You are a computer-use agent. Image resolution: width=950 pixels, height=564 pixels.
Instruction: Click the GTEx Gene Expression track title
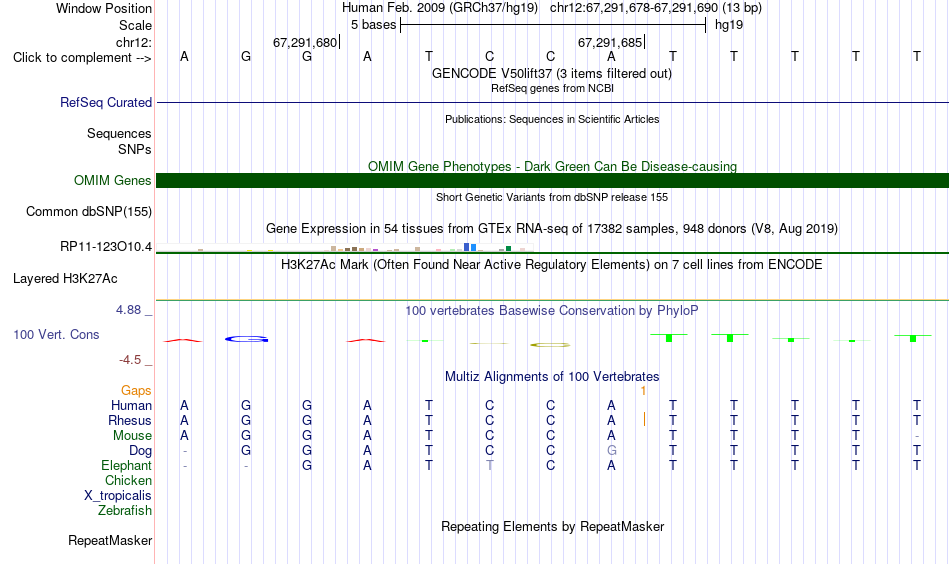552,229
